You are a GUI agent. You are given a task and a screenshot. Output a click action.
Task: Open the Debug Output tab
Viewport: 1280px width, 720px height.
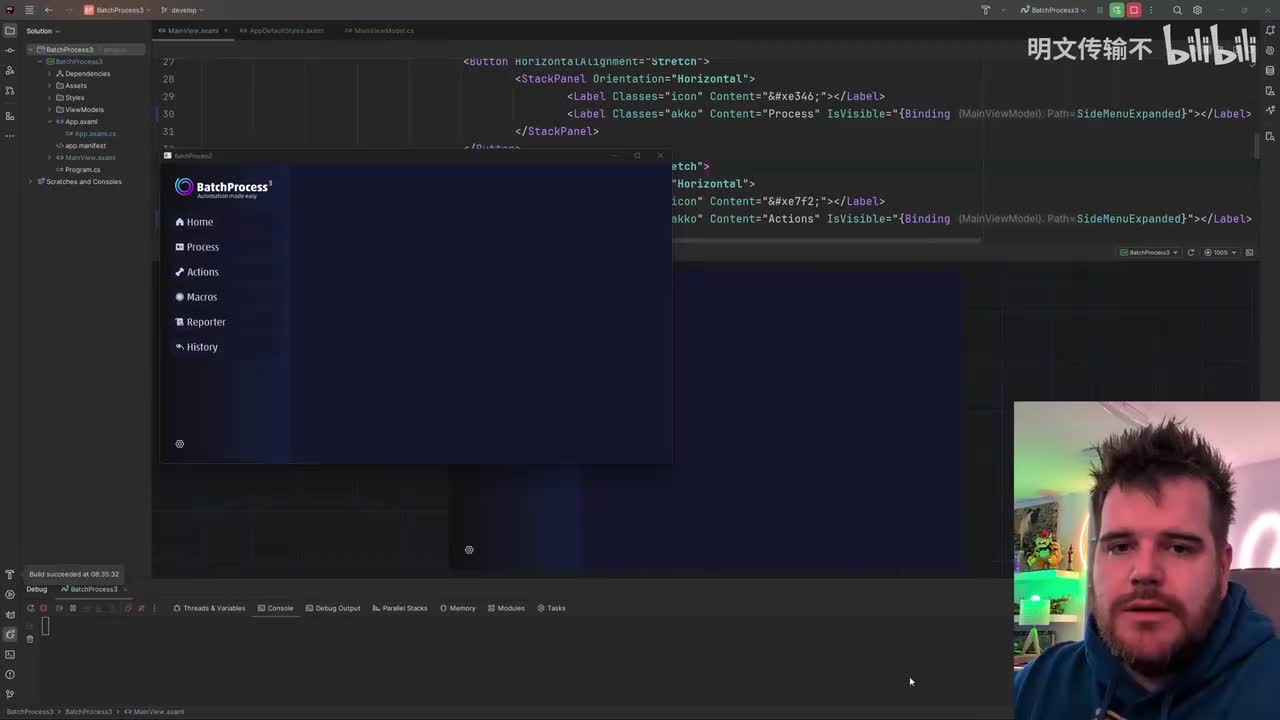(333, 608)
